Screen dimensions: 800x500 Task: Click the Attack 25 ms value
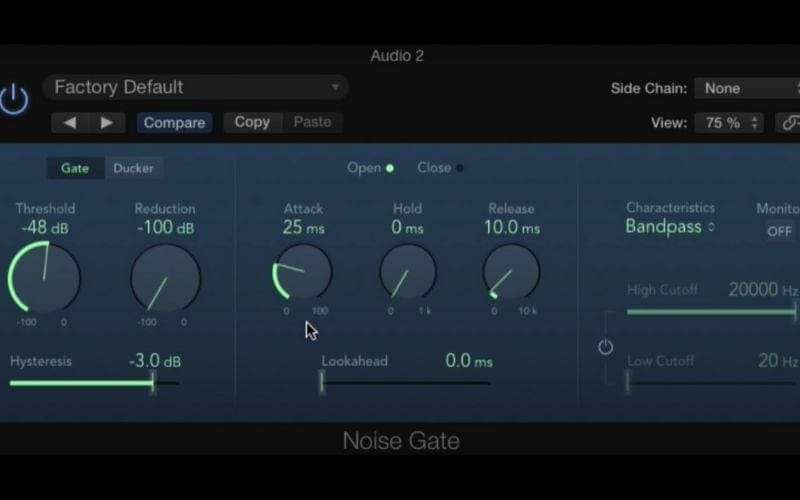coord(304,228)
